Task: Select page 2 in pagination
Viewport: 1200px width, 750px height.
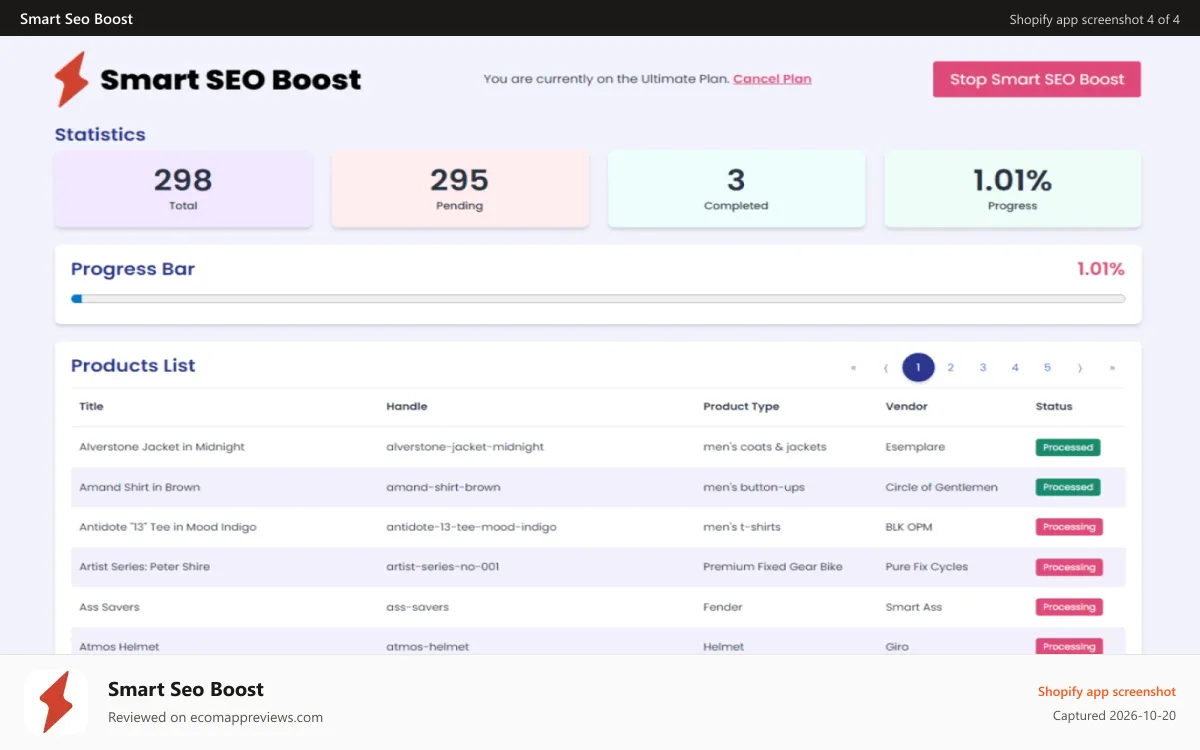Action: 950,367
